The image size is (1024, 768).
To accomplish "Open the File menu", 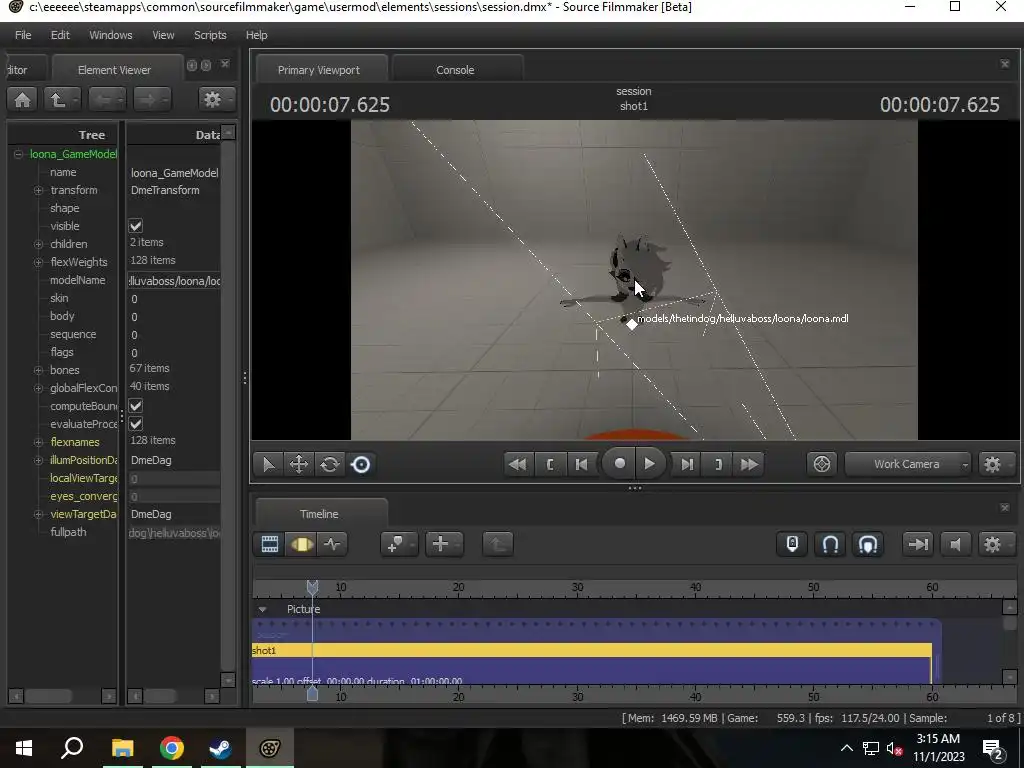I will pyautogui.click(x=23, y=35).
